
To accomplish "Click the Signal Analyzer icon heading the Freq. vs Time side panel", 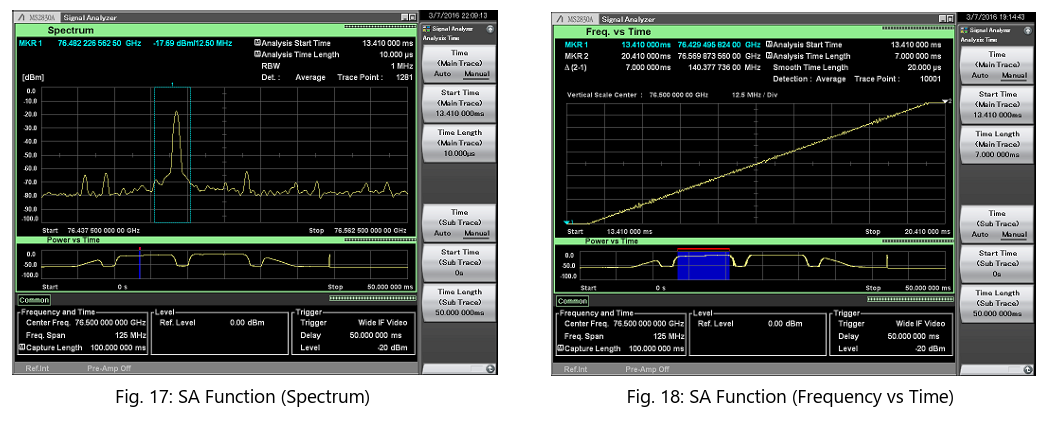I will click(965, 29).
